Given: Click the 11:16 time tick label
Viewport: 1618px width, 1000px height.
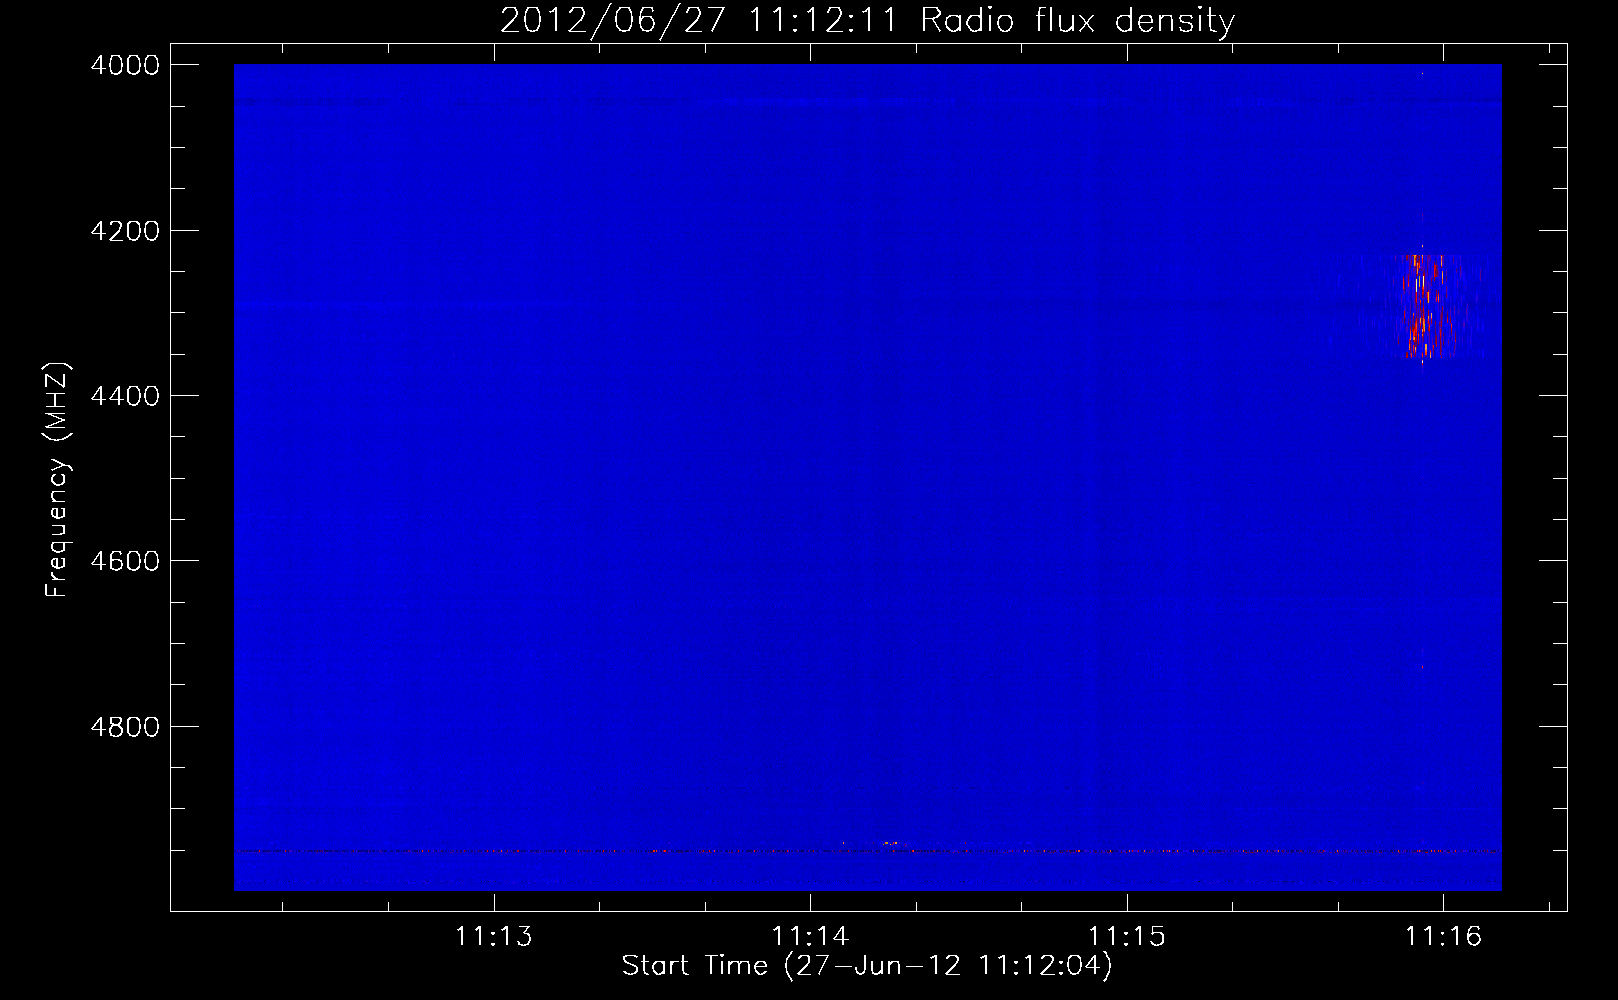Looking at the screenshot, I should point(1443,936).
